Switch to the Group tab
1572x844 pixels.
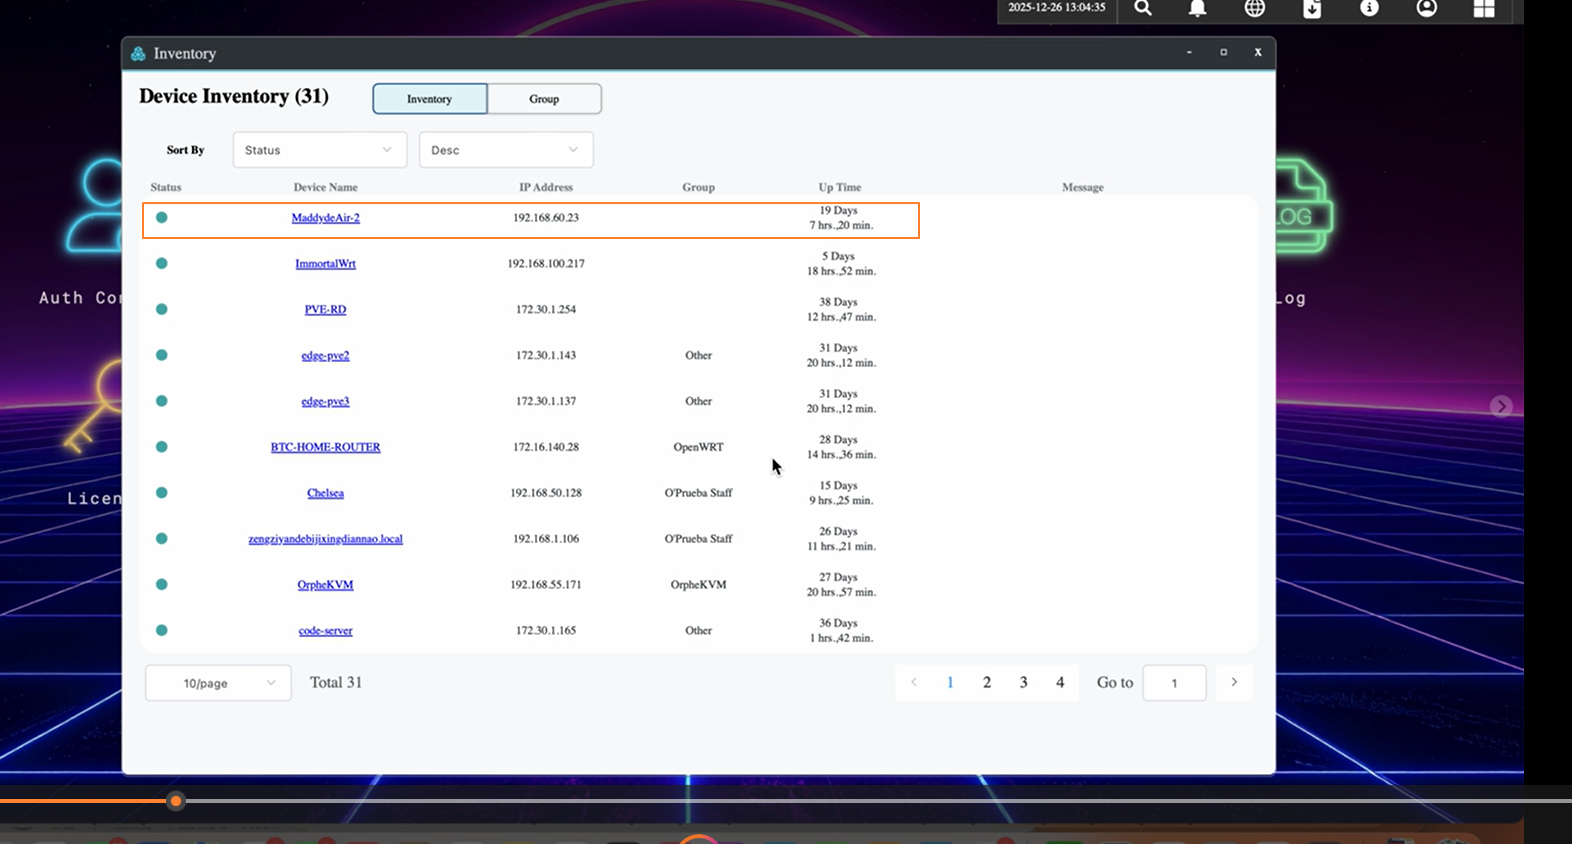click(x=544, y=99)
